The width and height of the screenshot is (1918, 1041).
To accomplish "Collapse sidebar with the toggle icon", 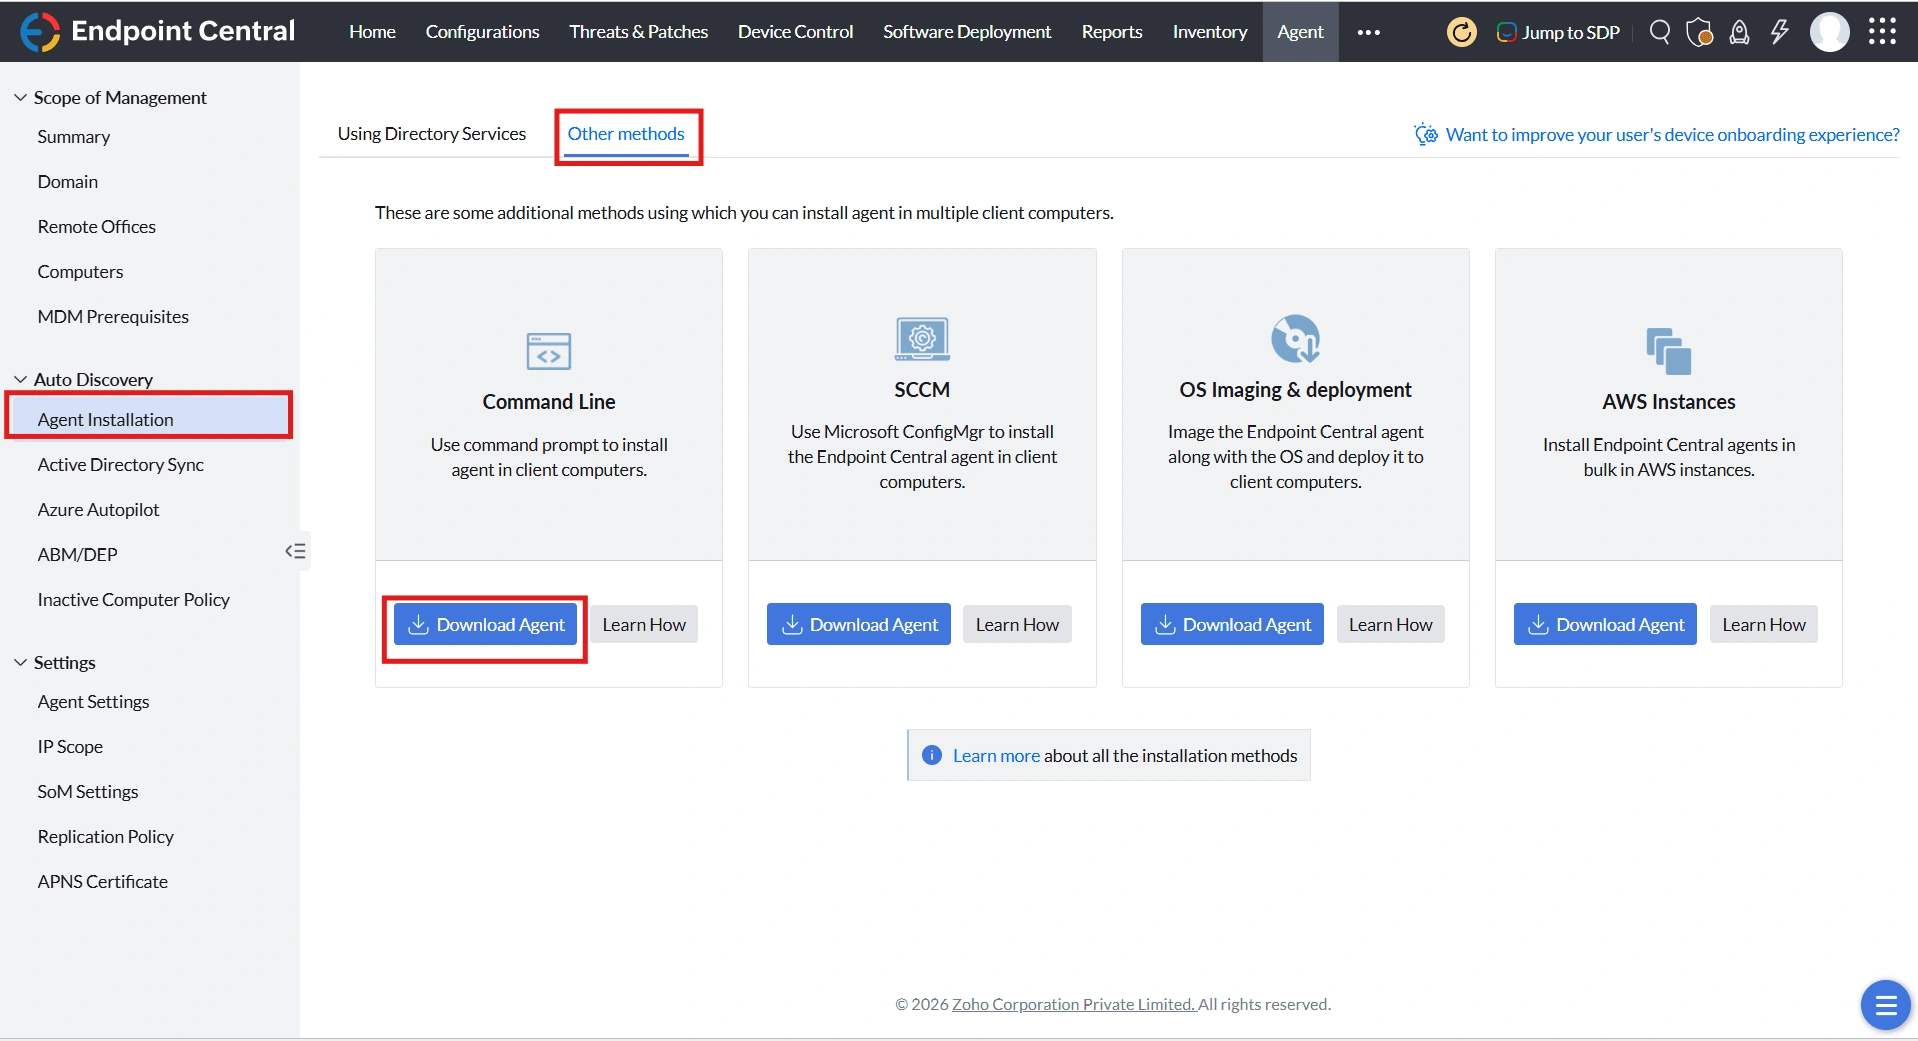I will [296, 551].
